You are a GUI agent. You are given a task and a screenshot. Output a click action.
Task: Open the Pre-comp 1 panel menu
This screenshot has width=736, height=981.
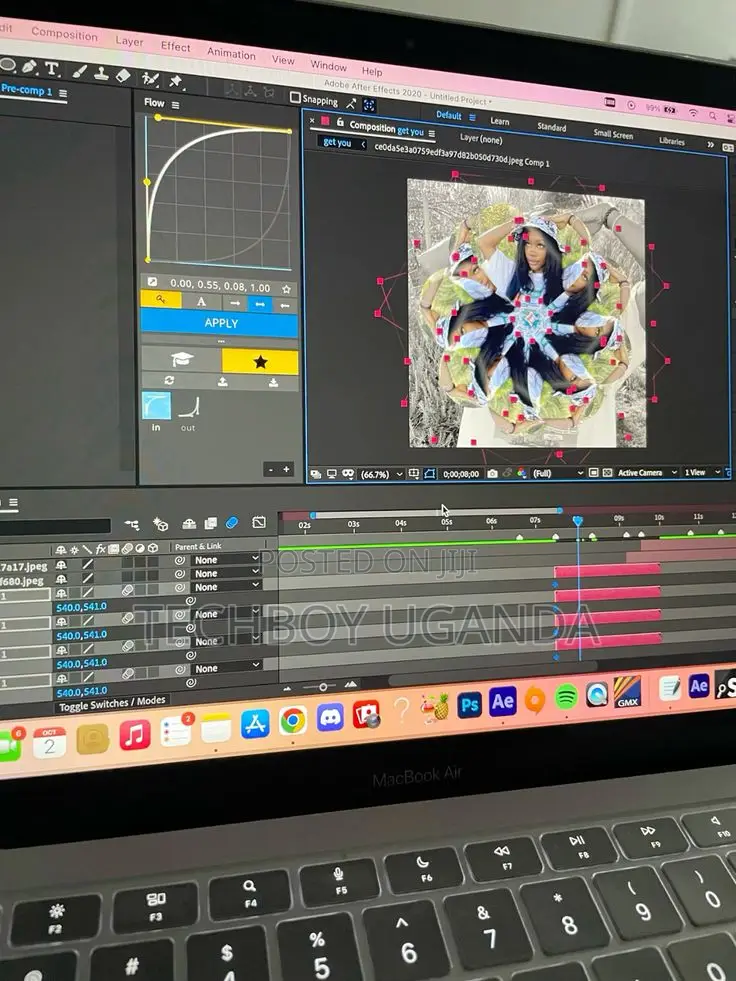[x=63, y=93]
